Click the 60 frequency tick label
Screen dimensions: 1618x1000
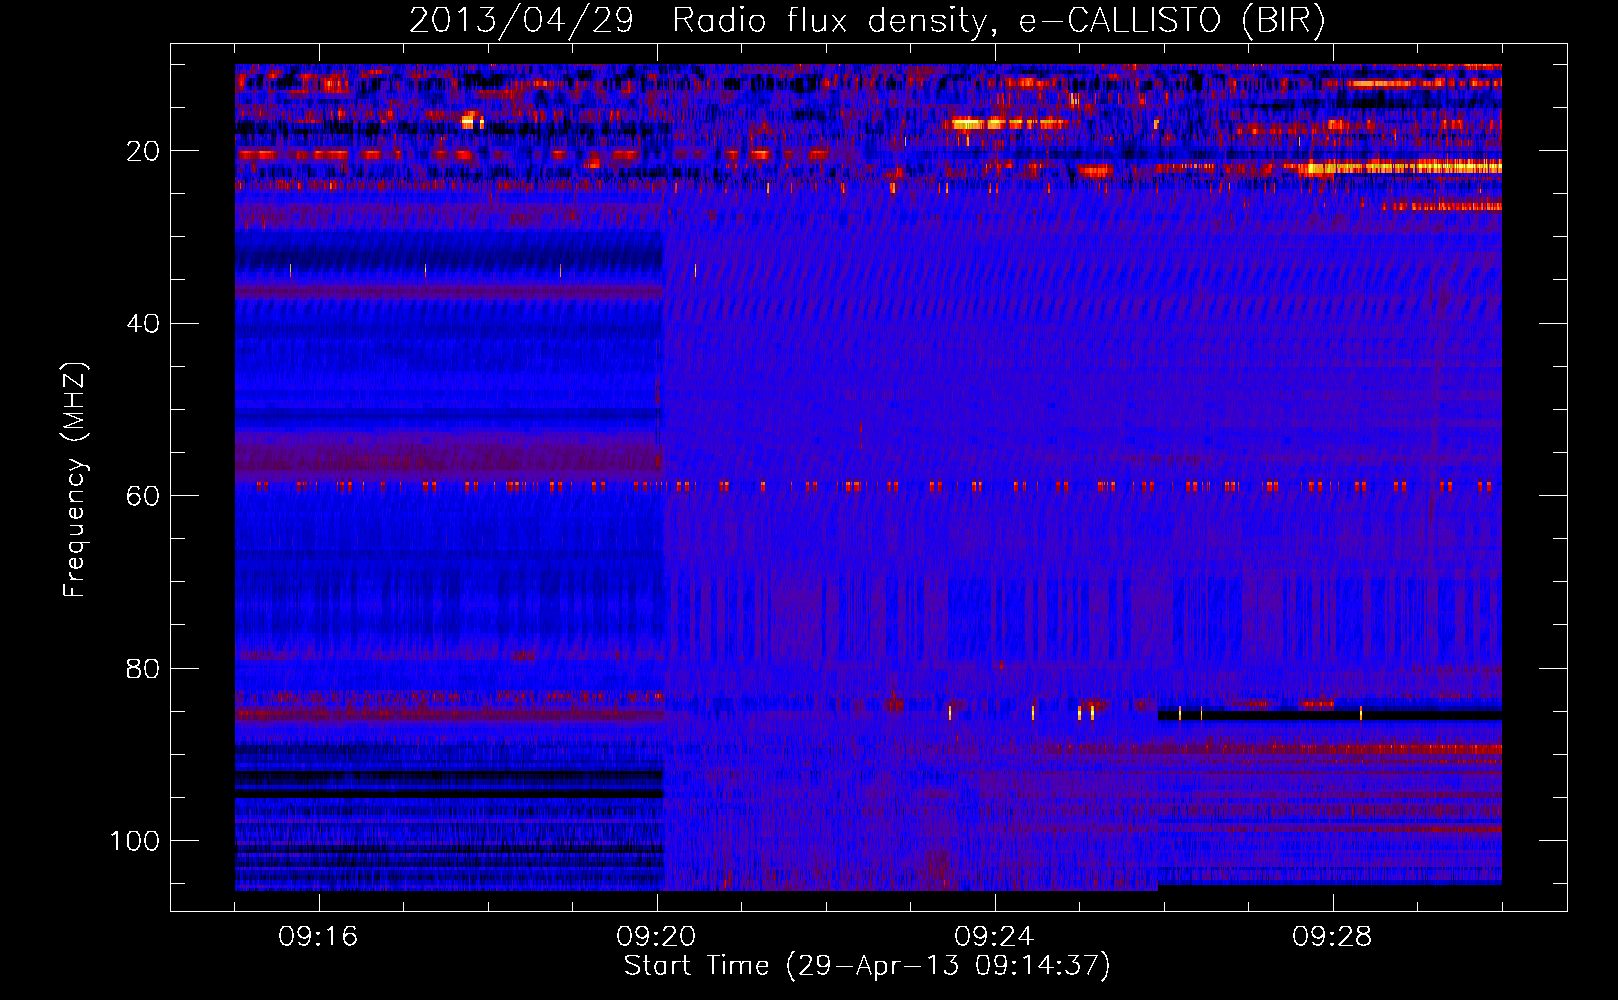(144, 496)
